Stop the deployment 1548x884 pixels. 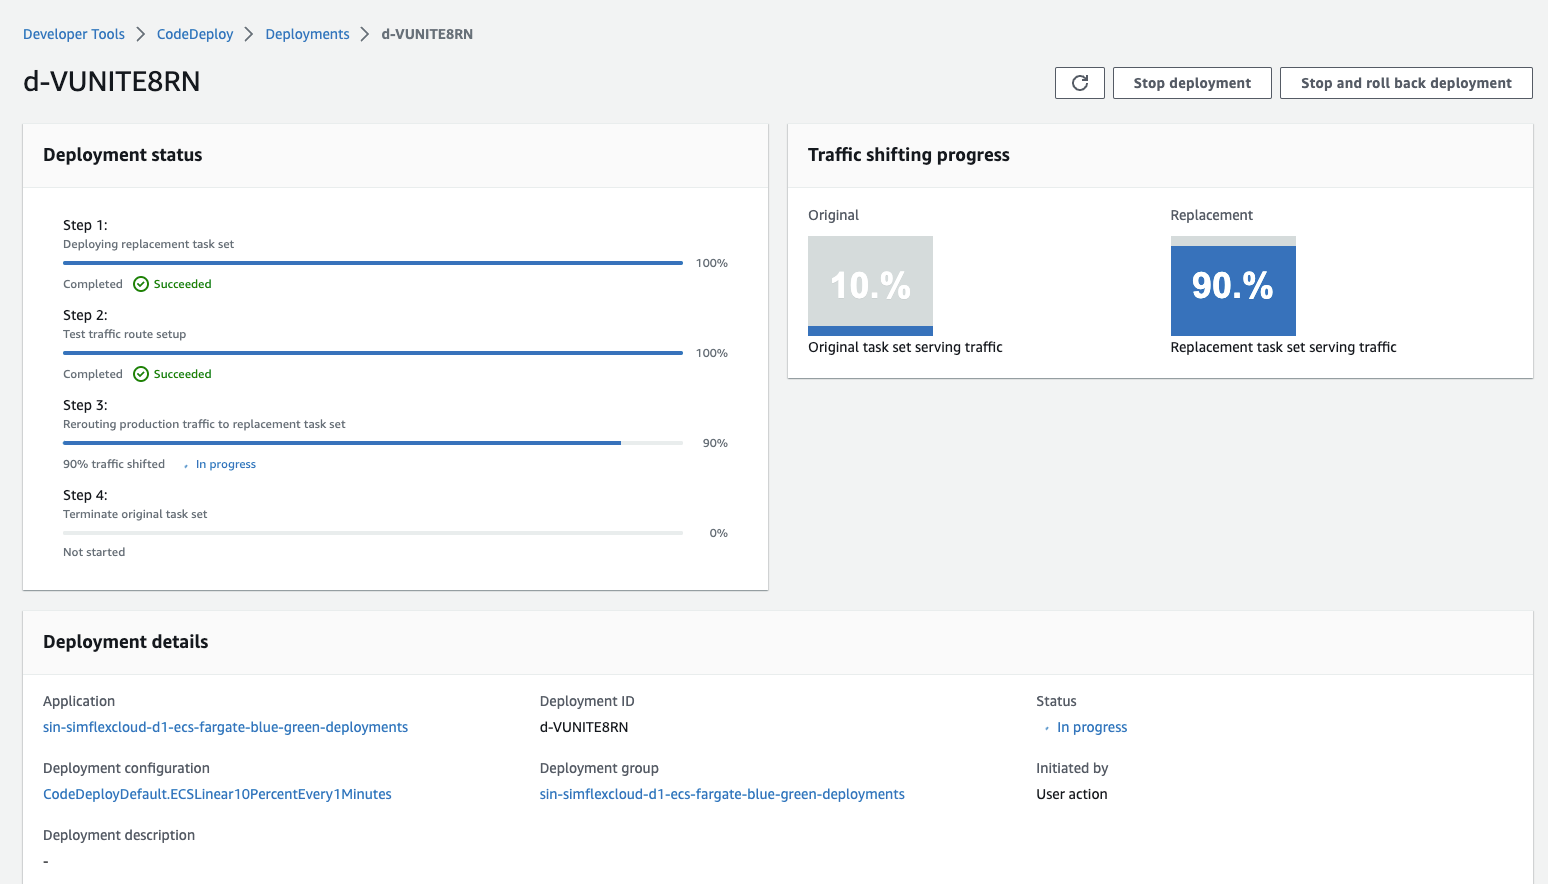pyautogui.click(x=1192, y=83)
